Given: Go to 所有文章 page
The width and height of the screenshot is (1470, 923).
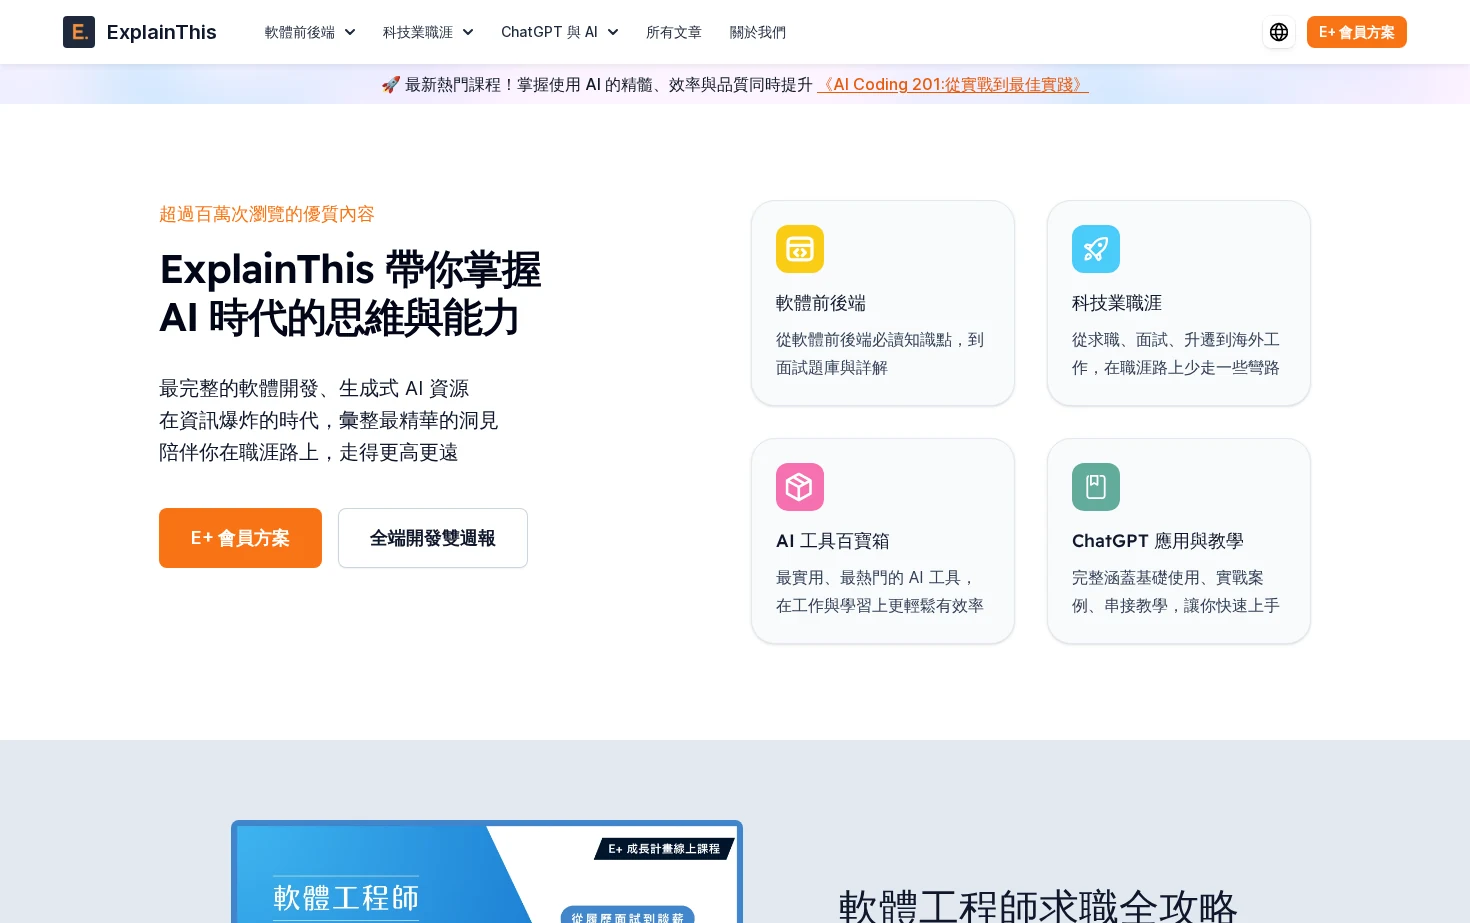Looking at the screenshot, I should coord(674,32).
